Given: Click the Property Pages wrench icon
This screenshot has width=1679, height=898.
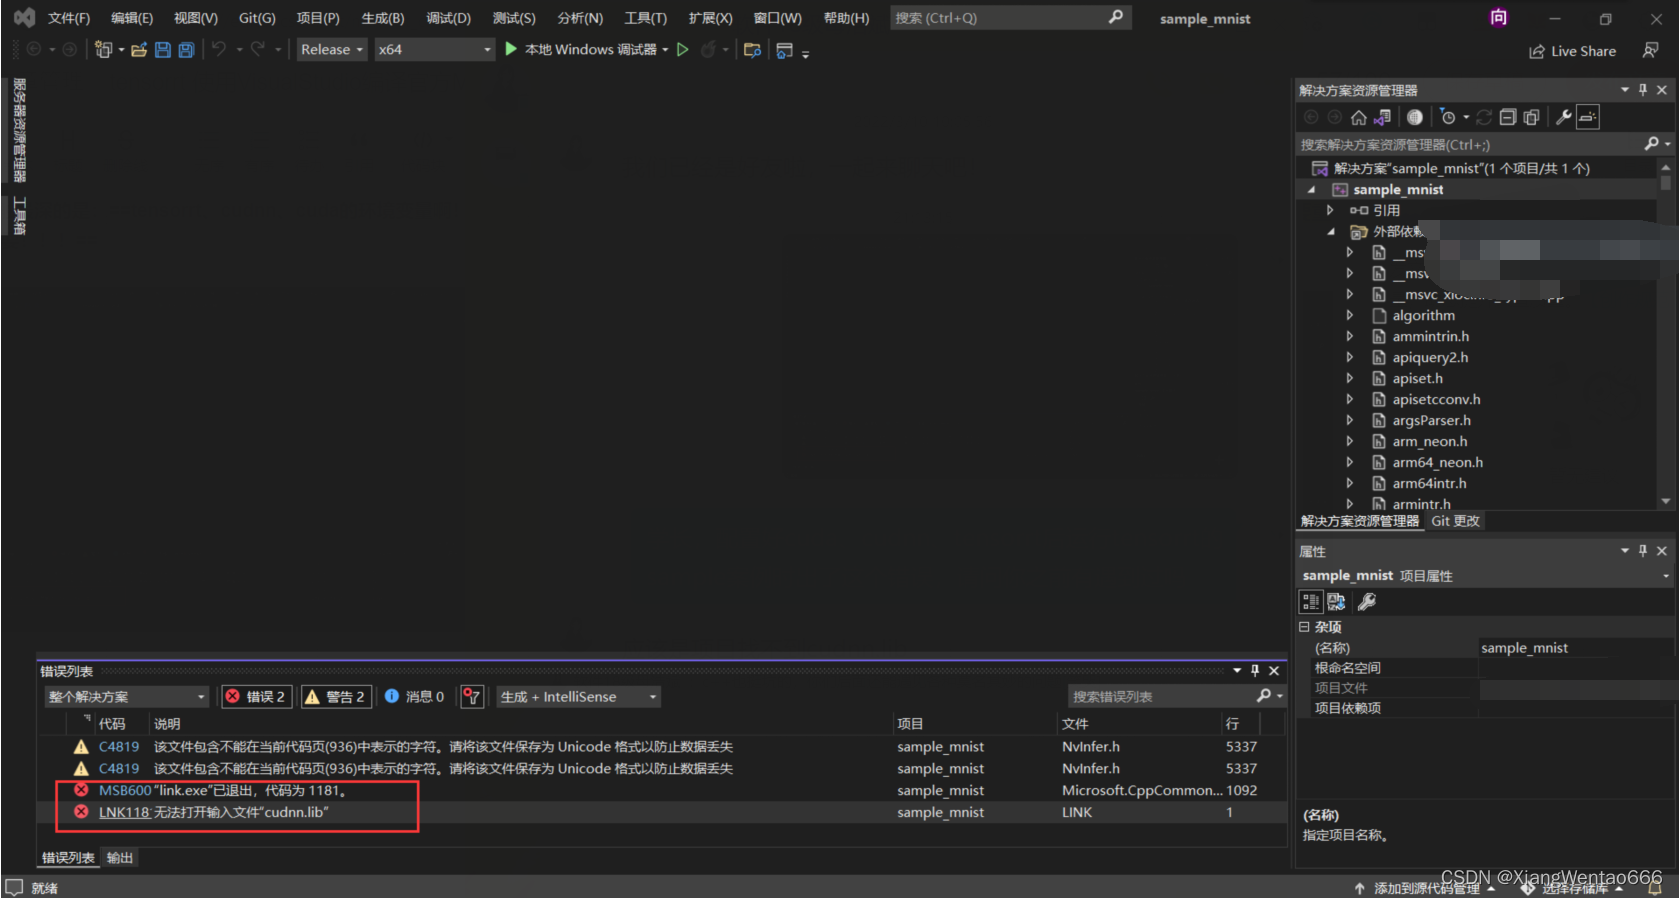Looking at the screenshot, I should [x=1367, y=601].
